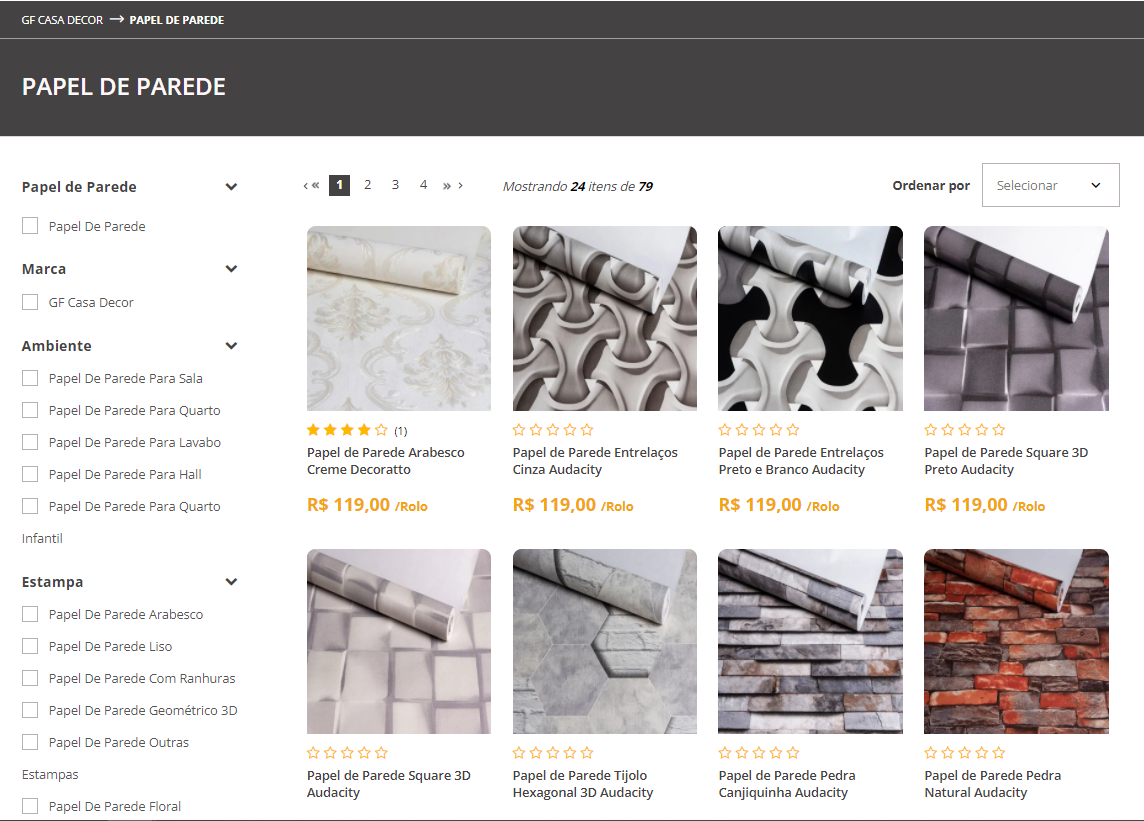Click 'Mostrando 24 itens de 79' text

click(x=578, y=186)
